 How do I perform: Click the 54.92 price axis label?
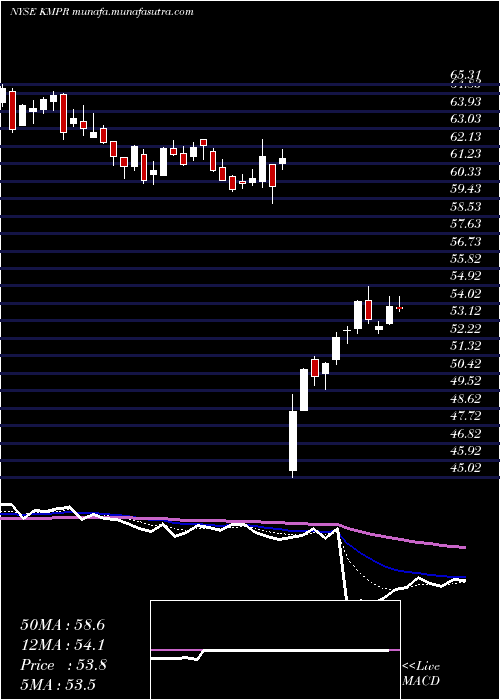click(465, 276)
